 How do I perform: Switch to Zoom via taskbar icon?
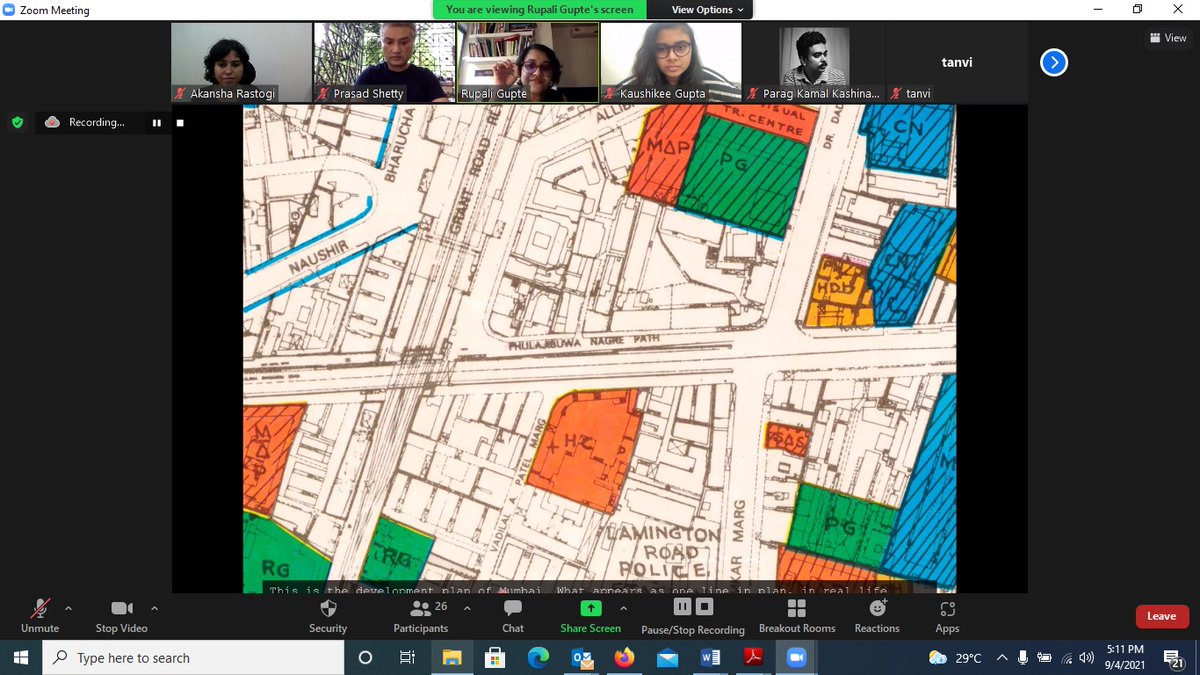point(797,658)
